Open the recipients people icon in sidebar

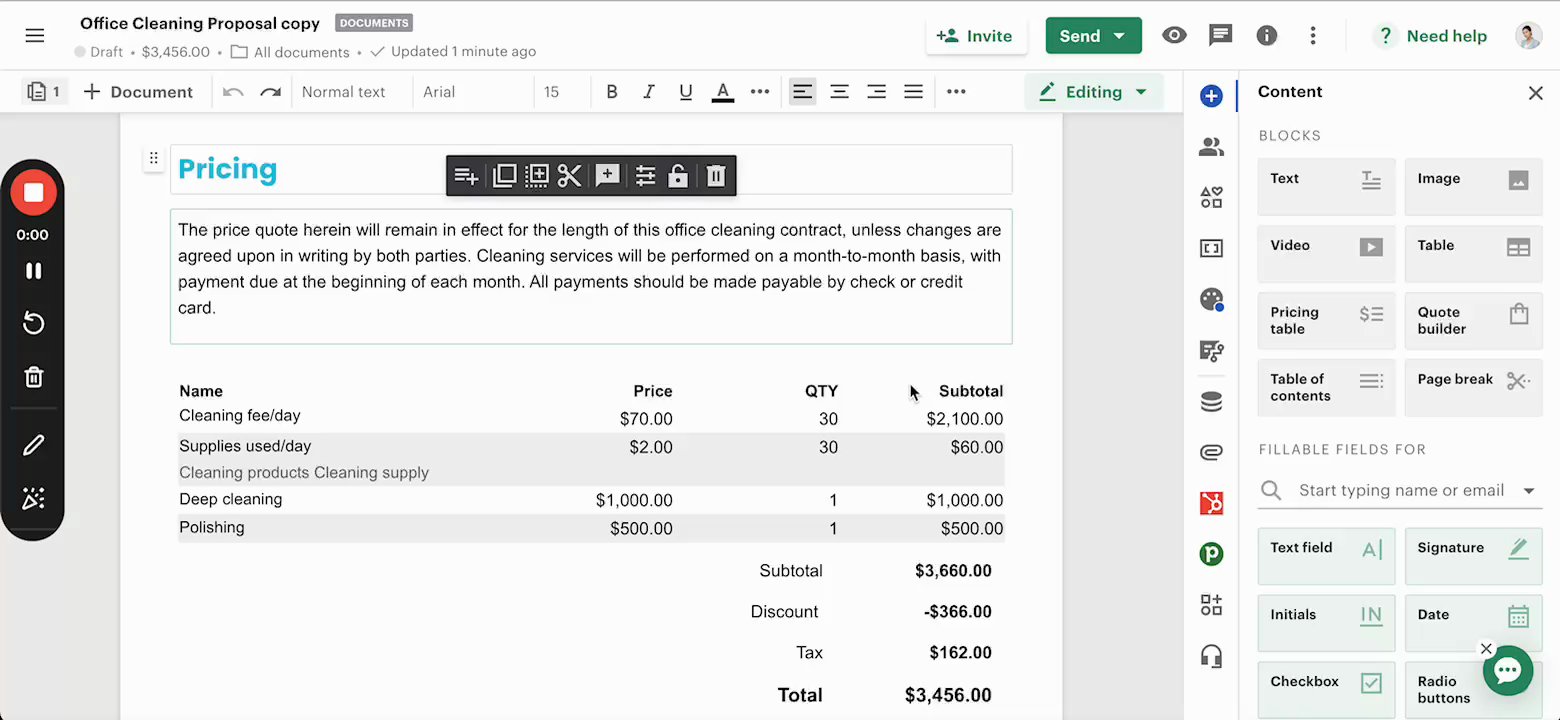pos(1211,148)
